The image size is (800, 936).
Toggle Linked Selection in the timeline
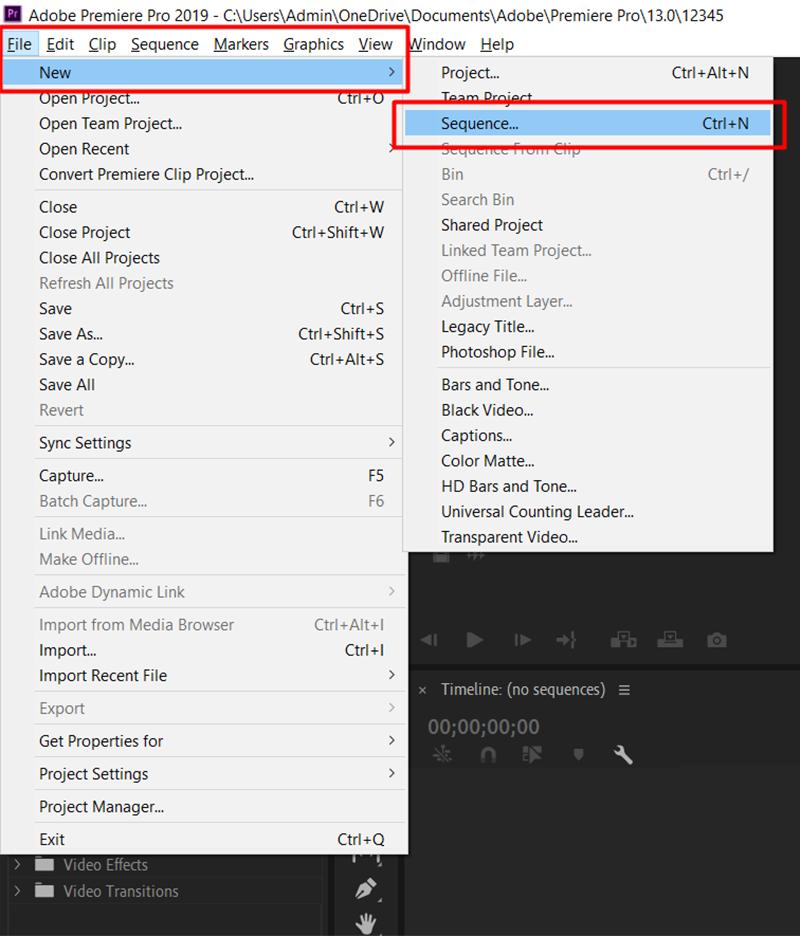tap(529, 754)
